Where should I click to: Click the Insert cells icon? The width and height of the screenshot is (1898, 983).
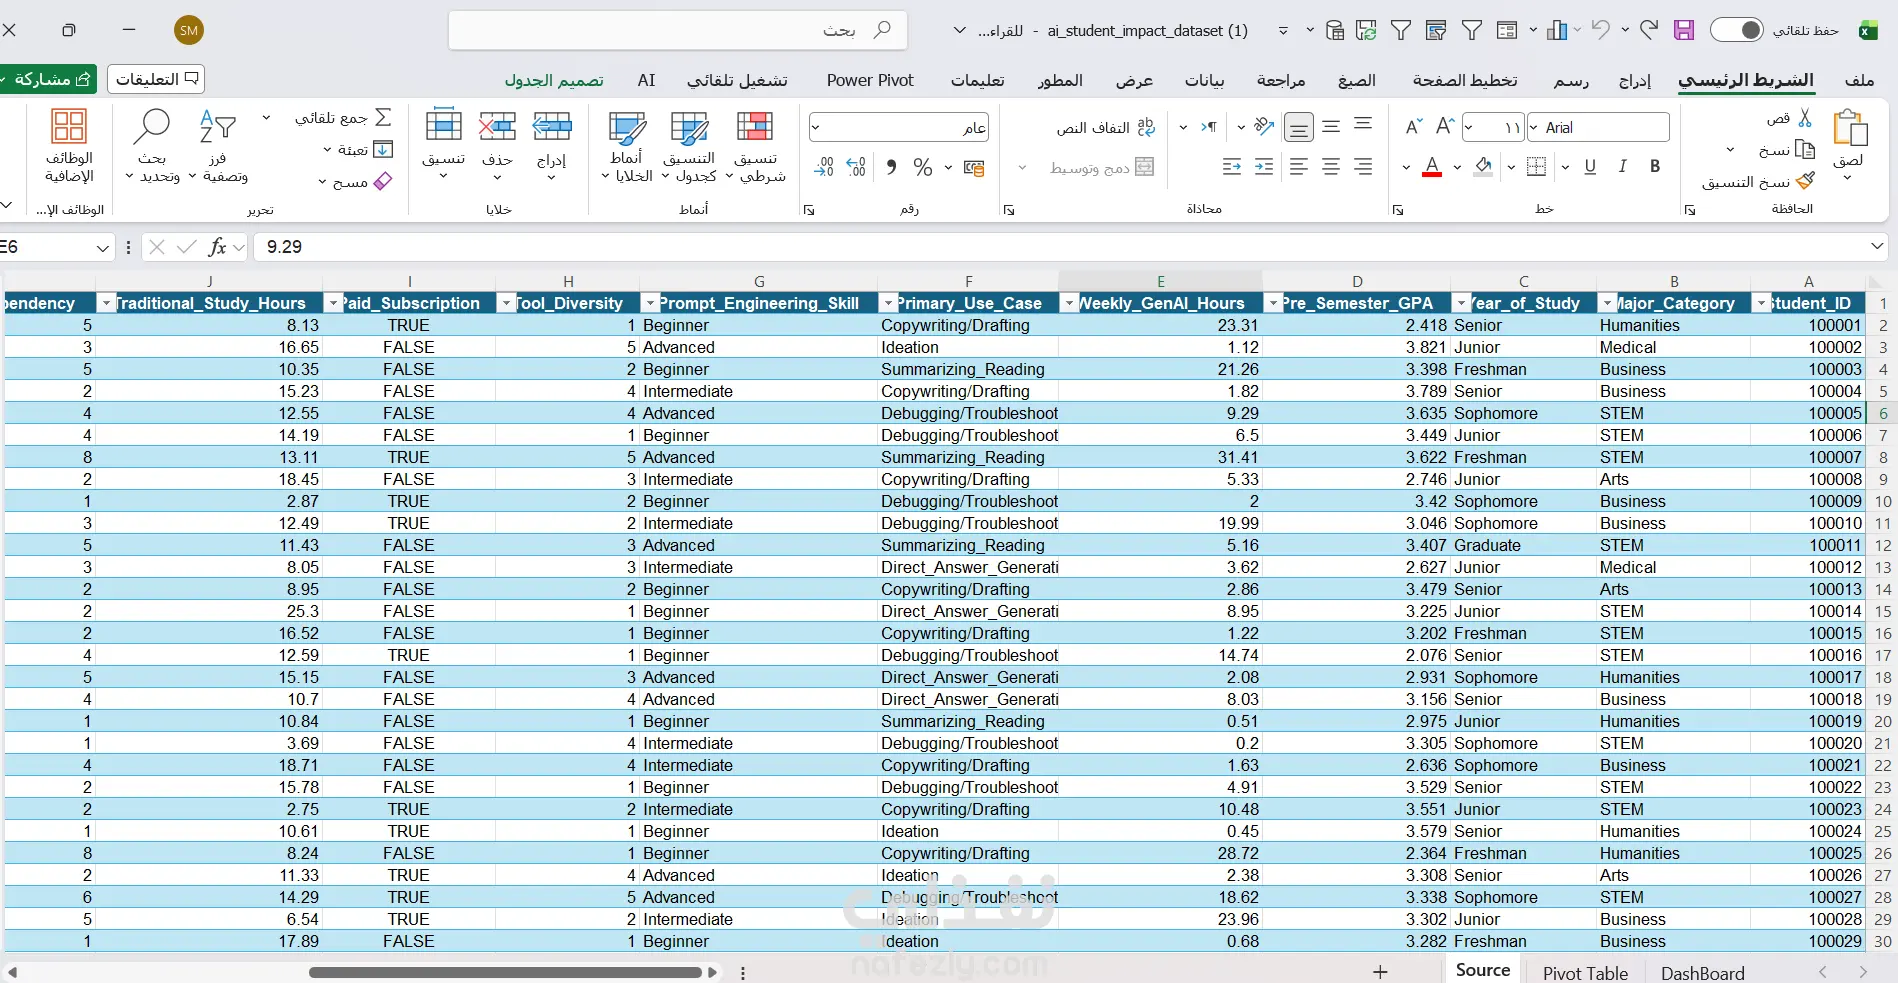(552, 127)
